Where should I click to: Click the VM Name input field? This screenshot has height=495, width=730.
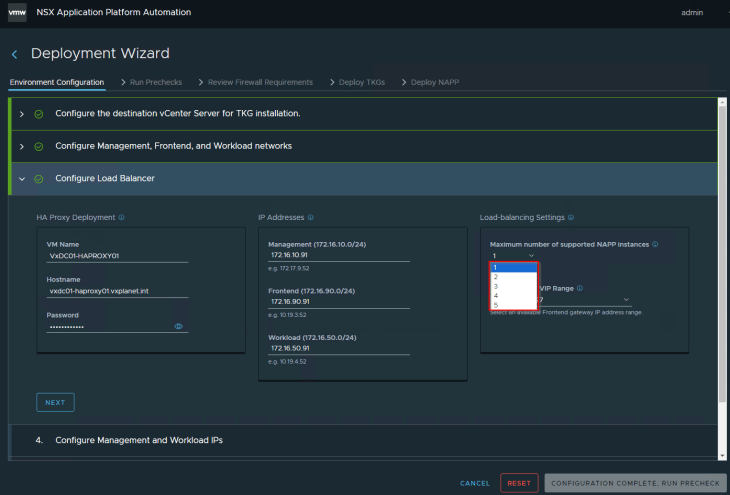coord(116,256)
